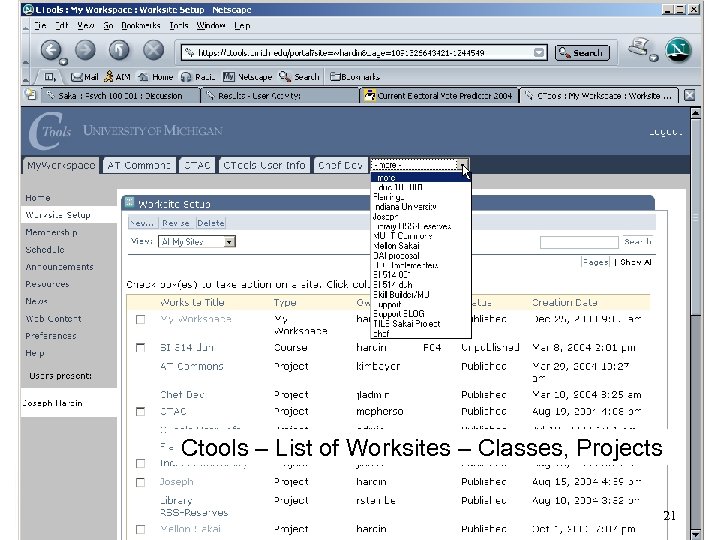720x540 pixels.
Task: Click the Reload page button
Action: coord(119,50)
